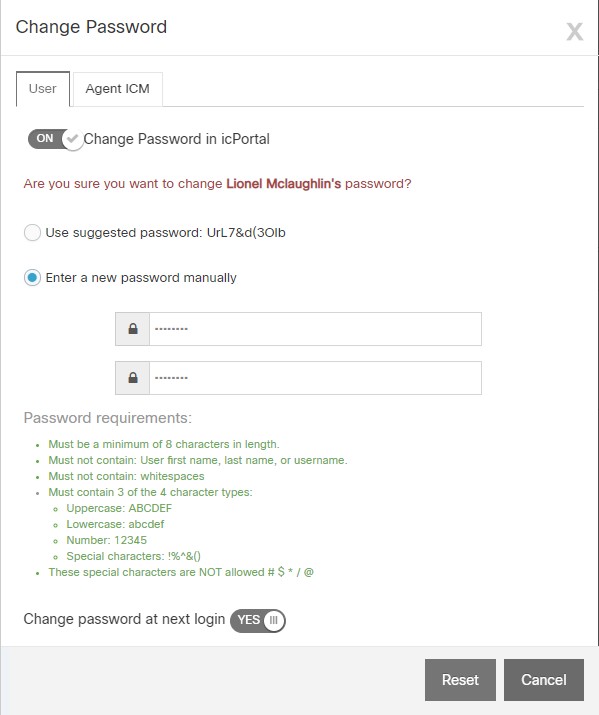This screenshot has height=715, width=599.
Task: Click the 'Change password at next login' label
Action: [x=124, y=619]
